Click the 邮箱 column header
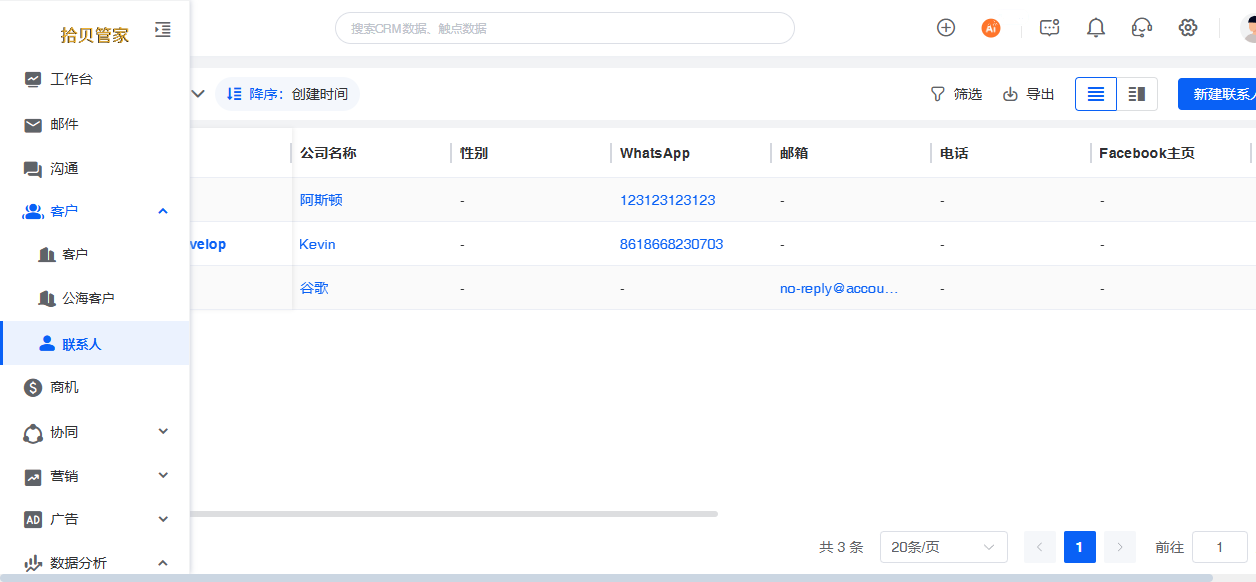Viewport: 1256px width, 582px height. click(x=794, y=153)
